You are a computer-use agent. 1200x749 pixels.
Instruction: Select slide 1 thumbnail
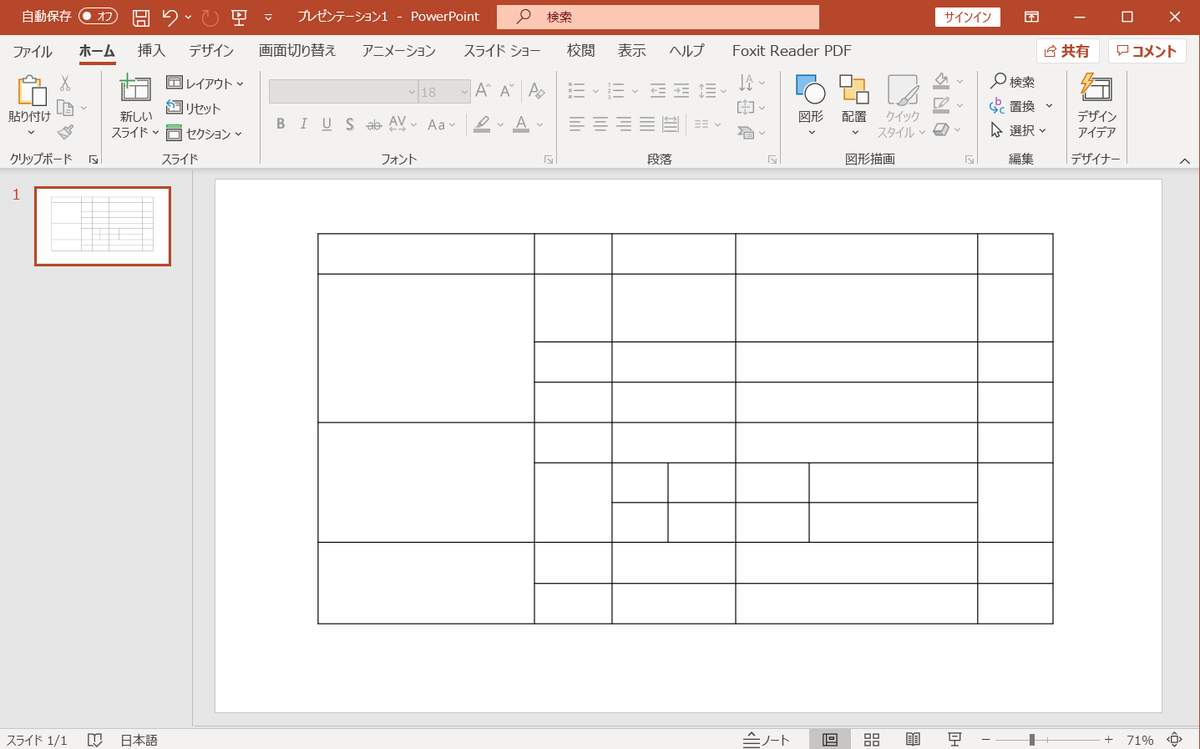click(102, 226)
